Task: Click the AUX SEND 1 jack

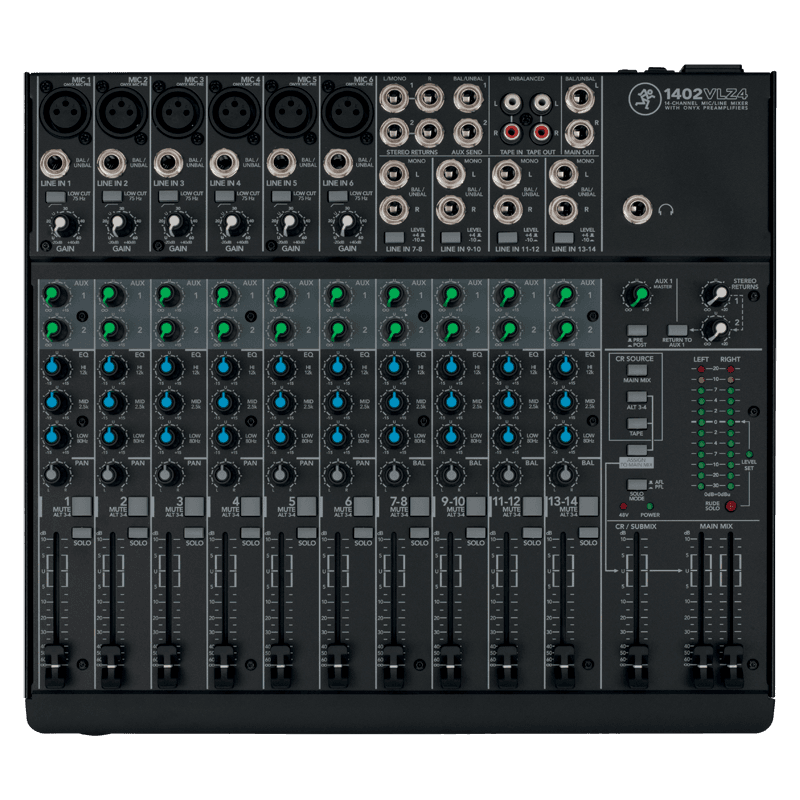Action: pos(468,97)
